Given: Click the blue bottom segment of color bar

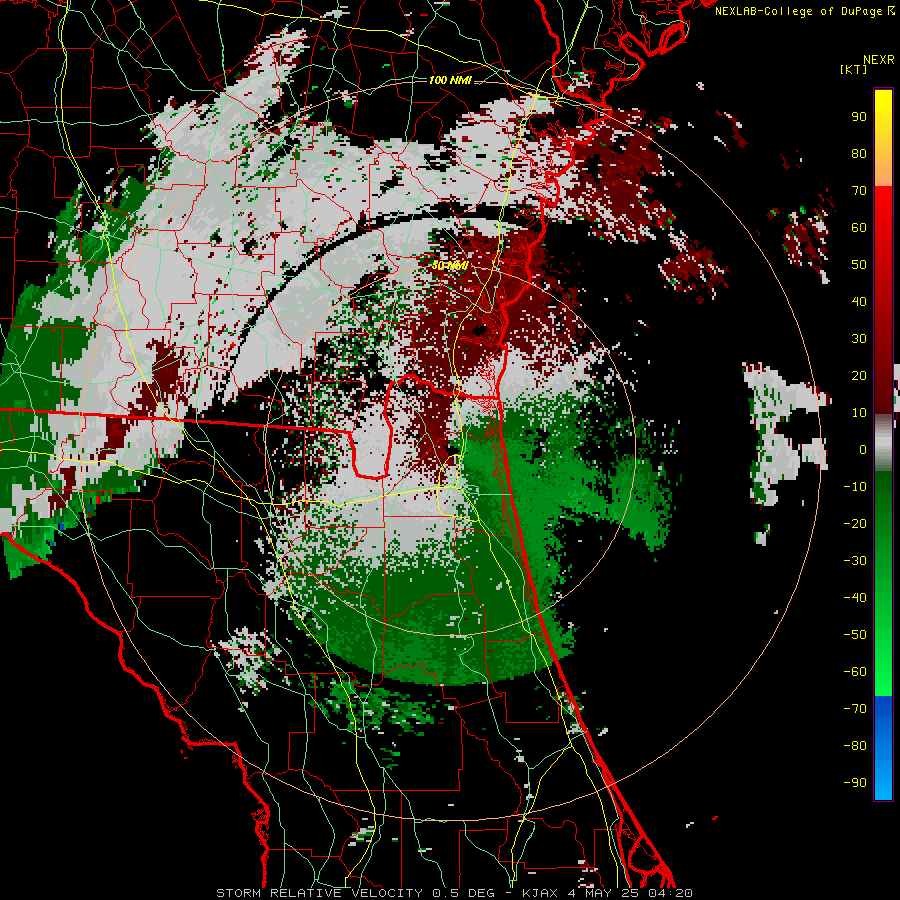Looking at the screenshot, I should pos(883,748).
